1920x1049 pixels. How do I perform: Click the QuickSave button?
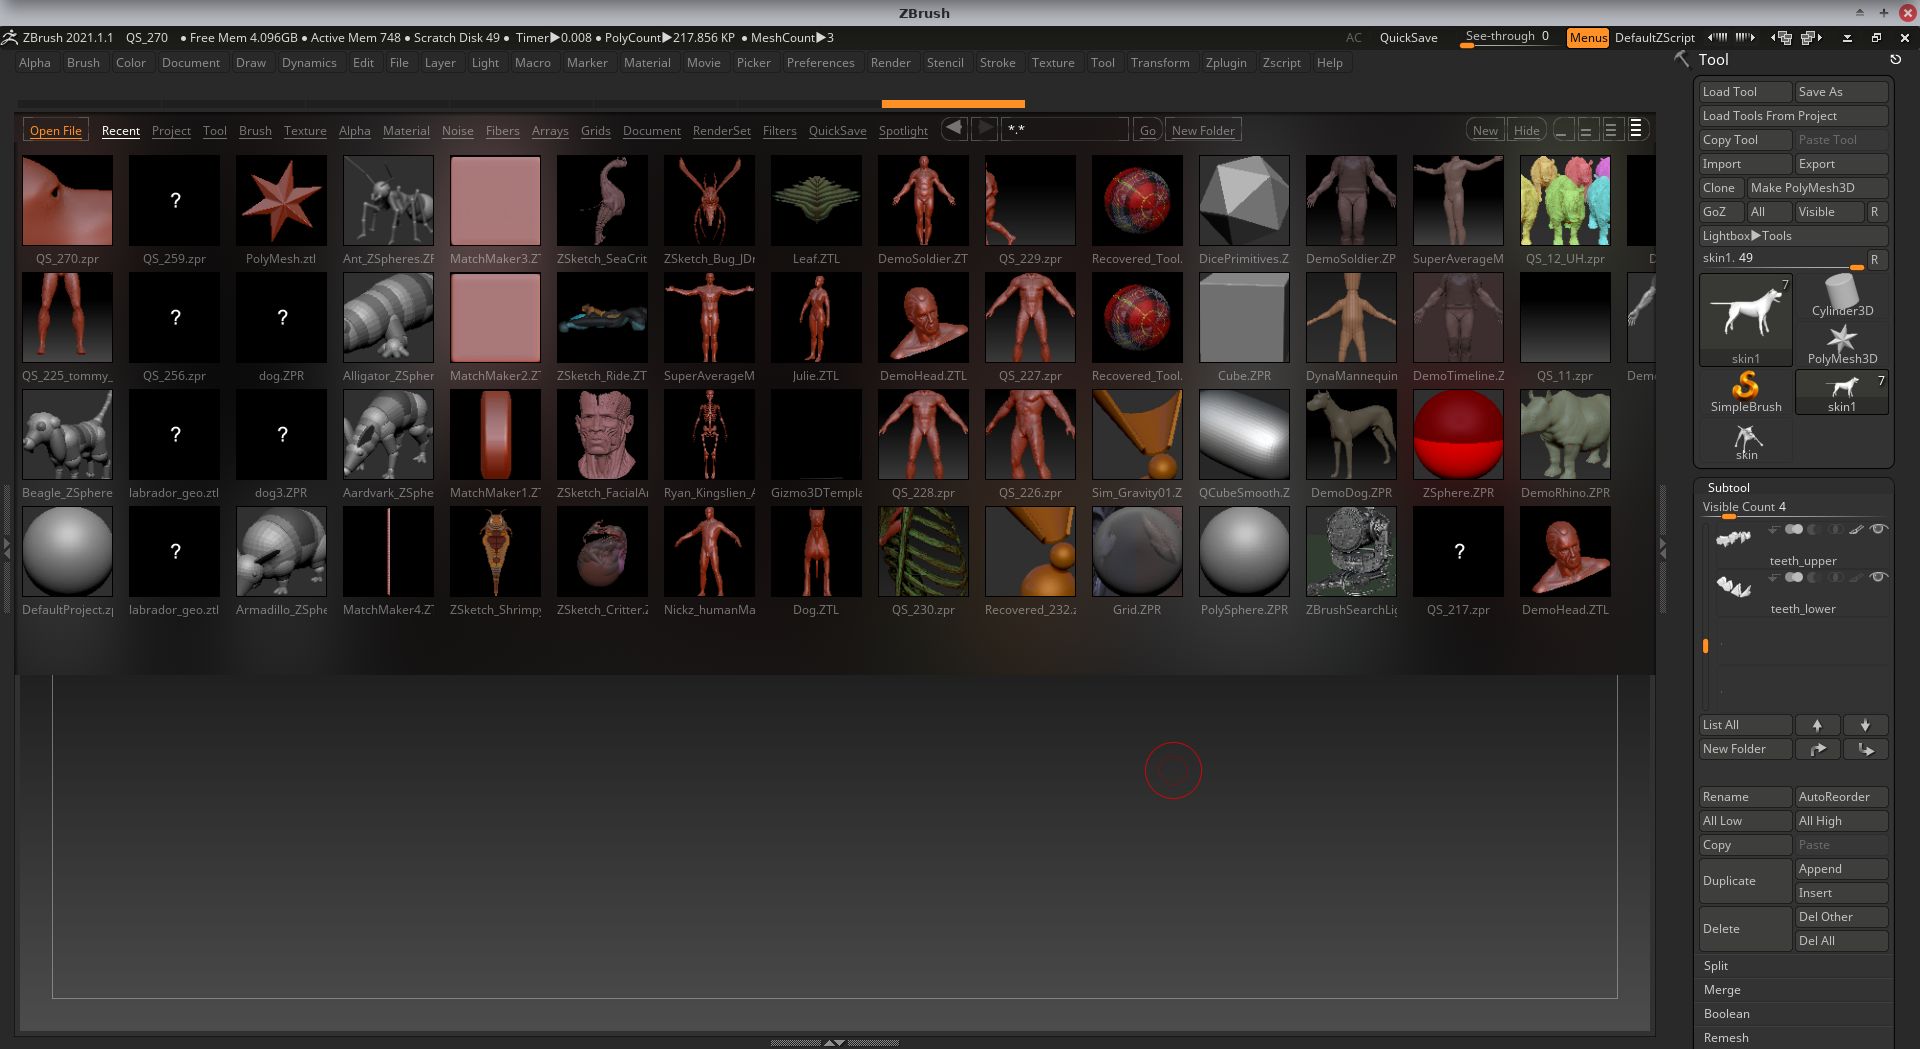tap(1408, 37)
